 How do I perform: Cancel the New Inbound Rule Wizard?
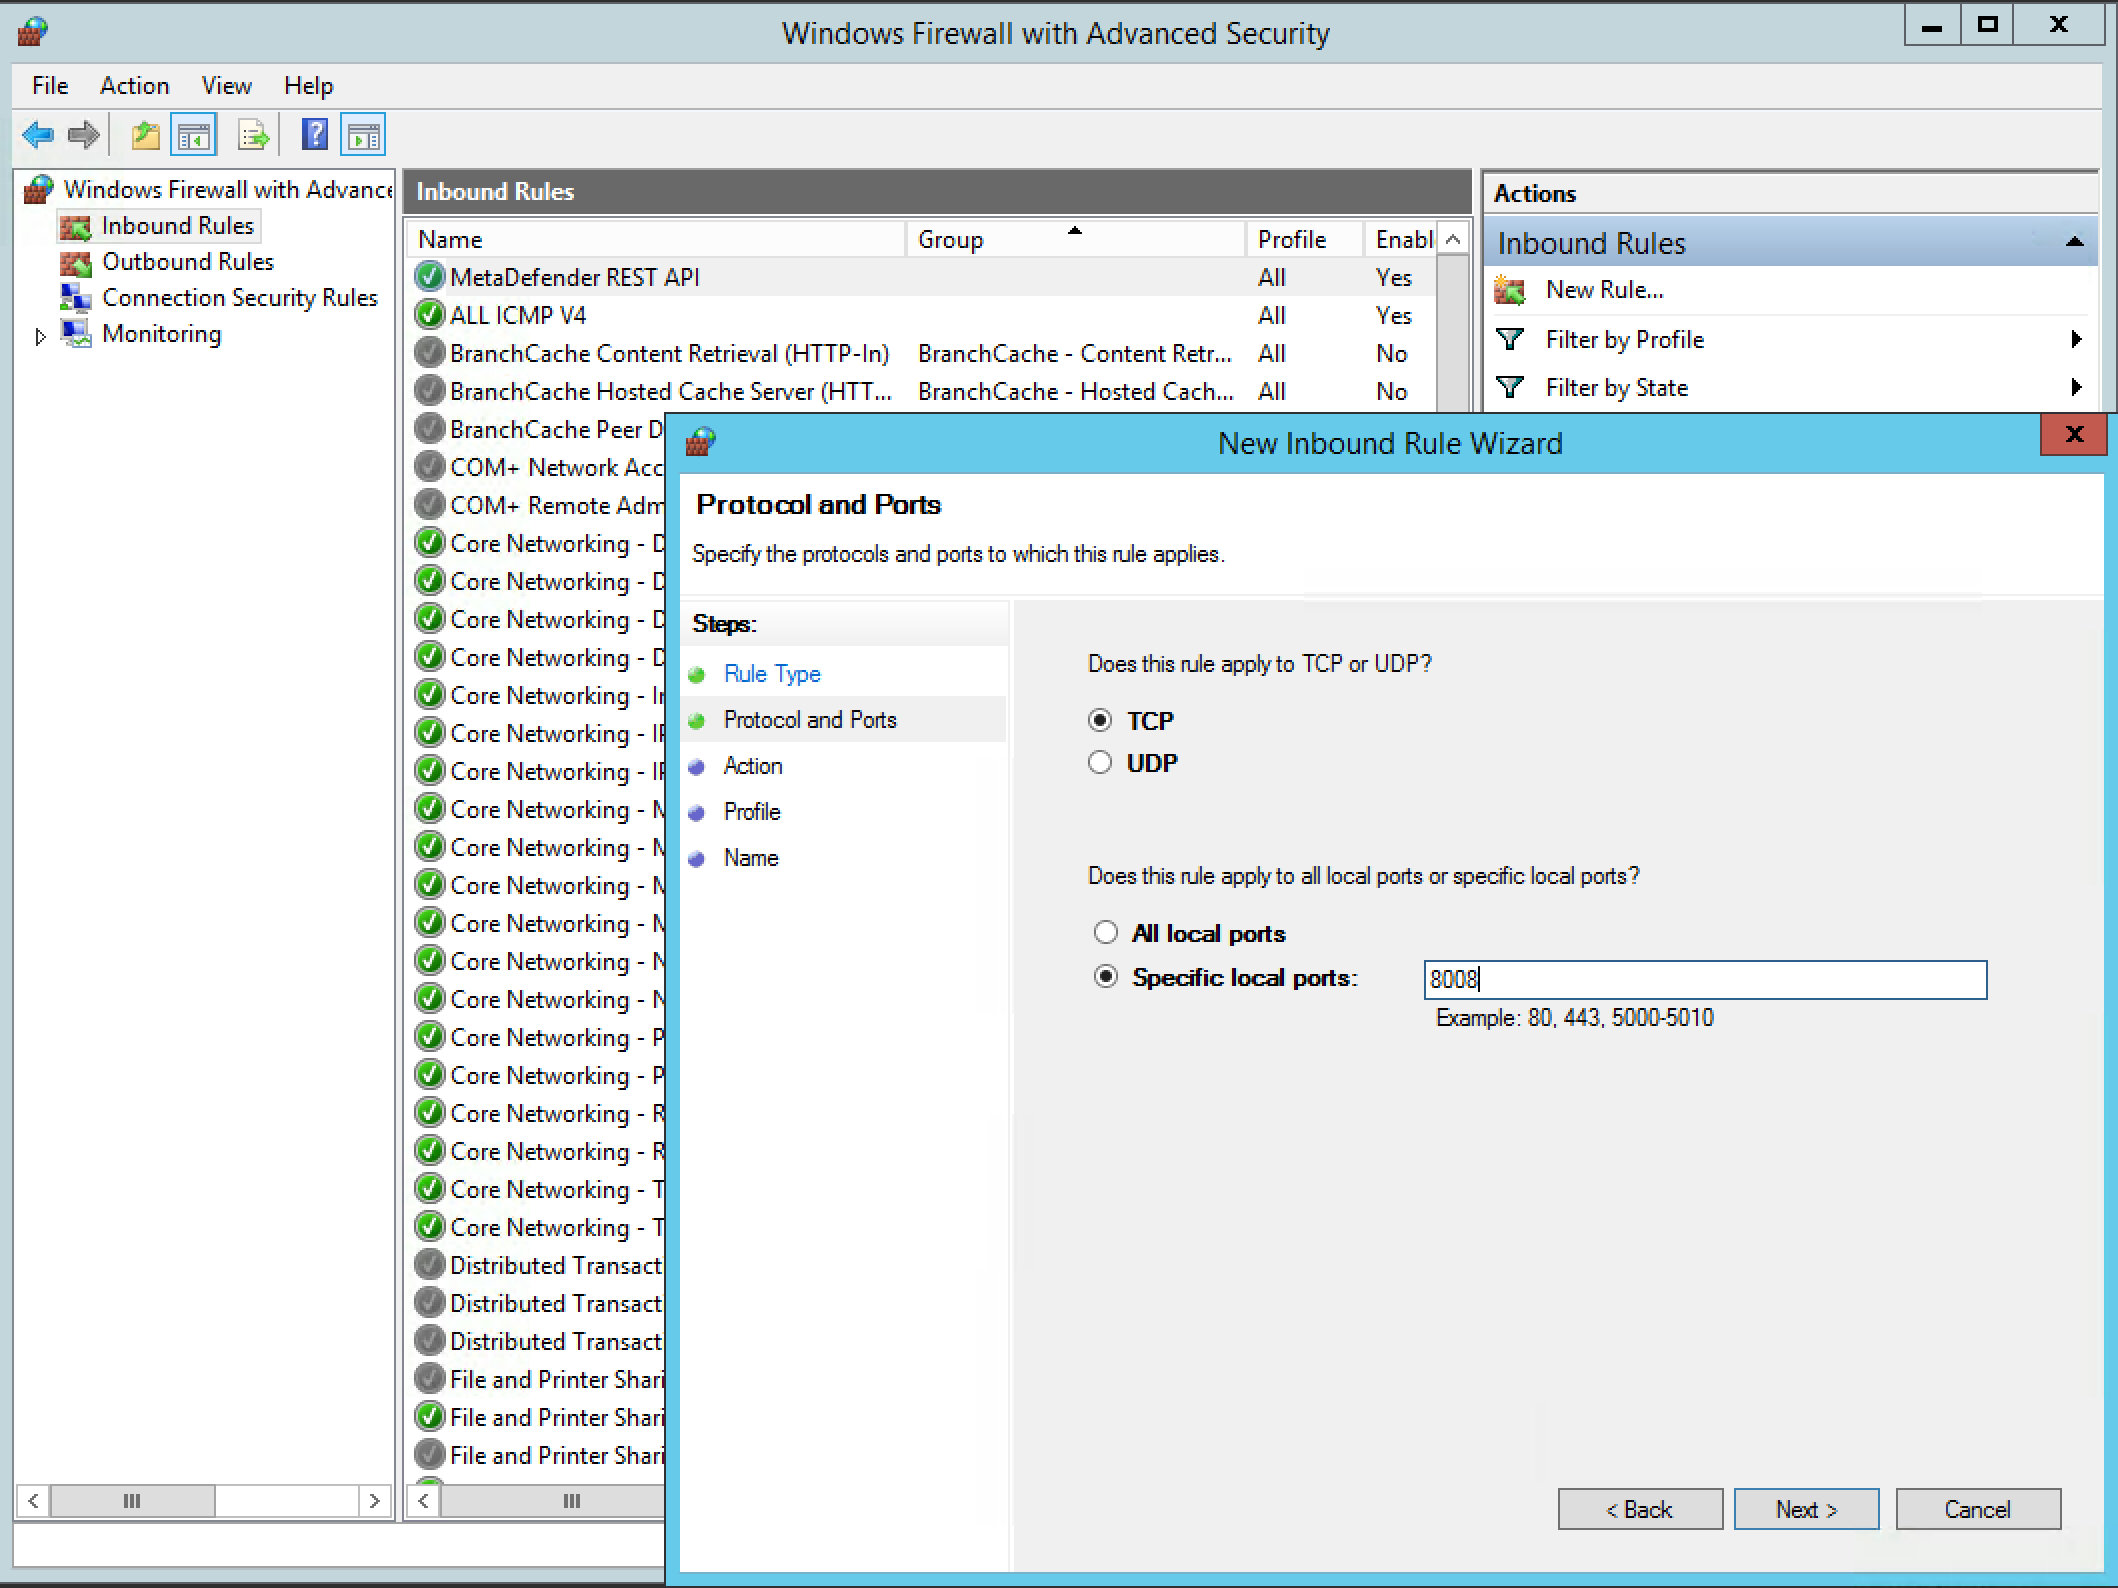[1978, 1509]
